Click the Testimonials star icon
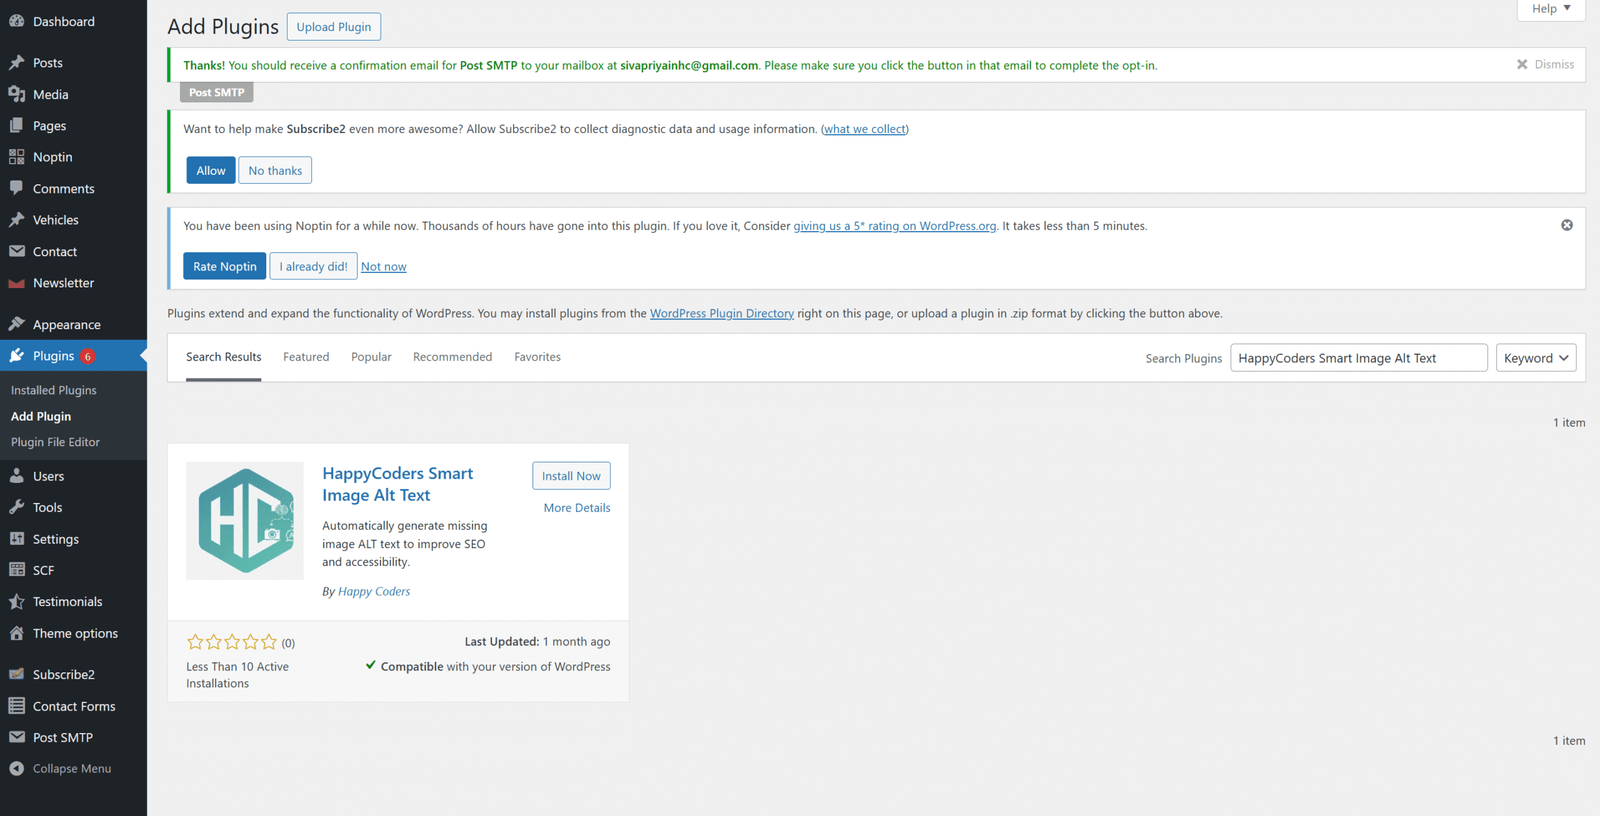1600x816 pixels. coord(17,601)
